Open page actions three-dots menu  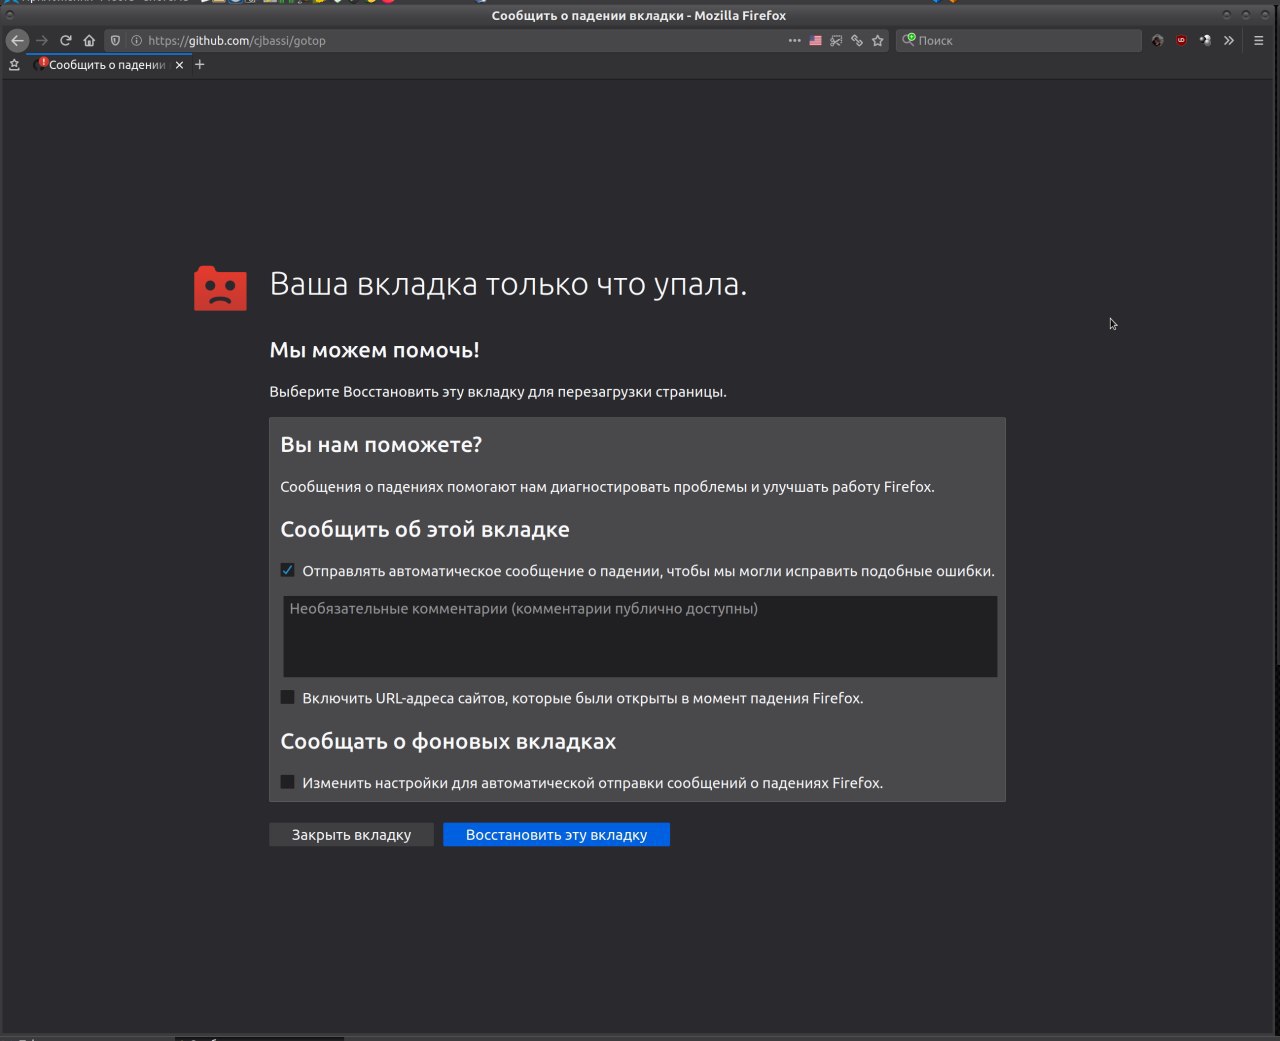795,40
